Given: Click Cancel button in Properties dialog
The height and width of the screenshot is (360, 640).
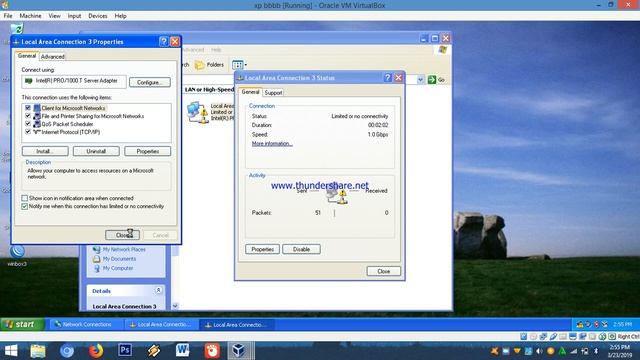Looking at the screenshot, I should [160, 235].
